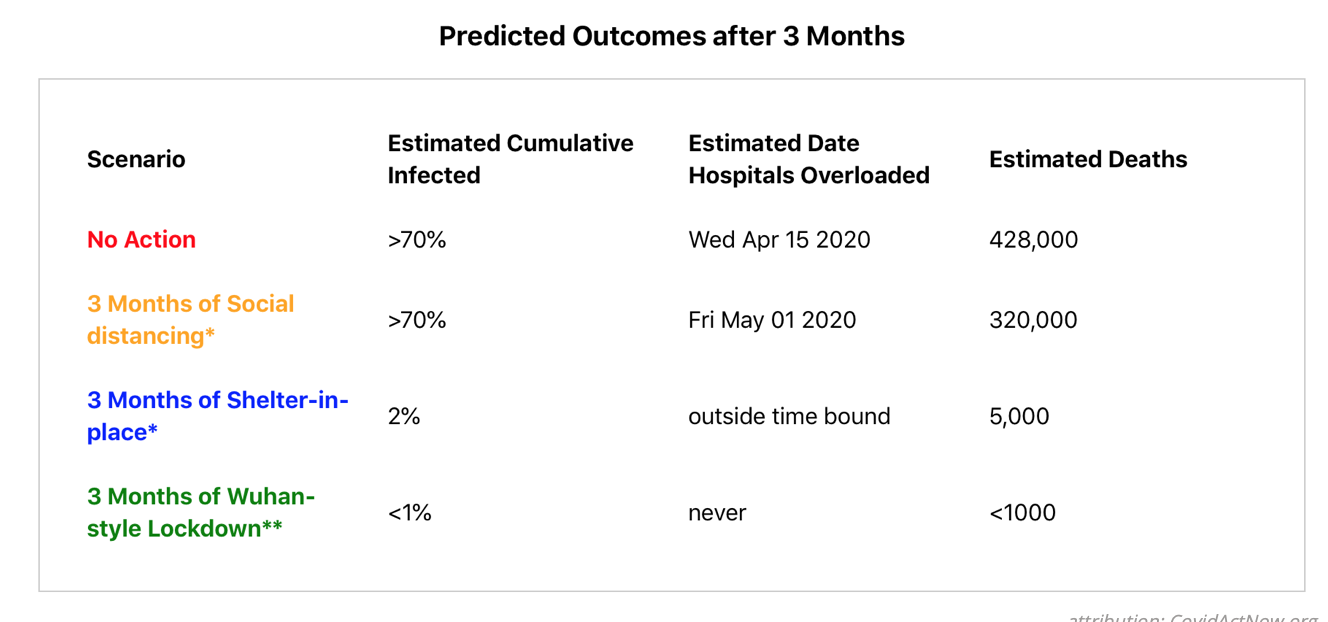Click the Estimated Cumulative Infected header
This screenshot has height=622, width=1328.
pos(510,159)
